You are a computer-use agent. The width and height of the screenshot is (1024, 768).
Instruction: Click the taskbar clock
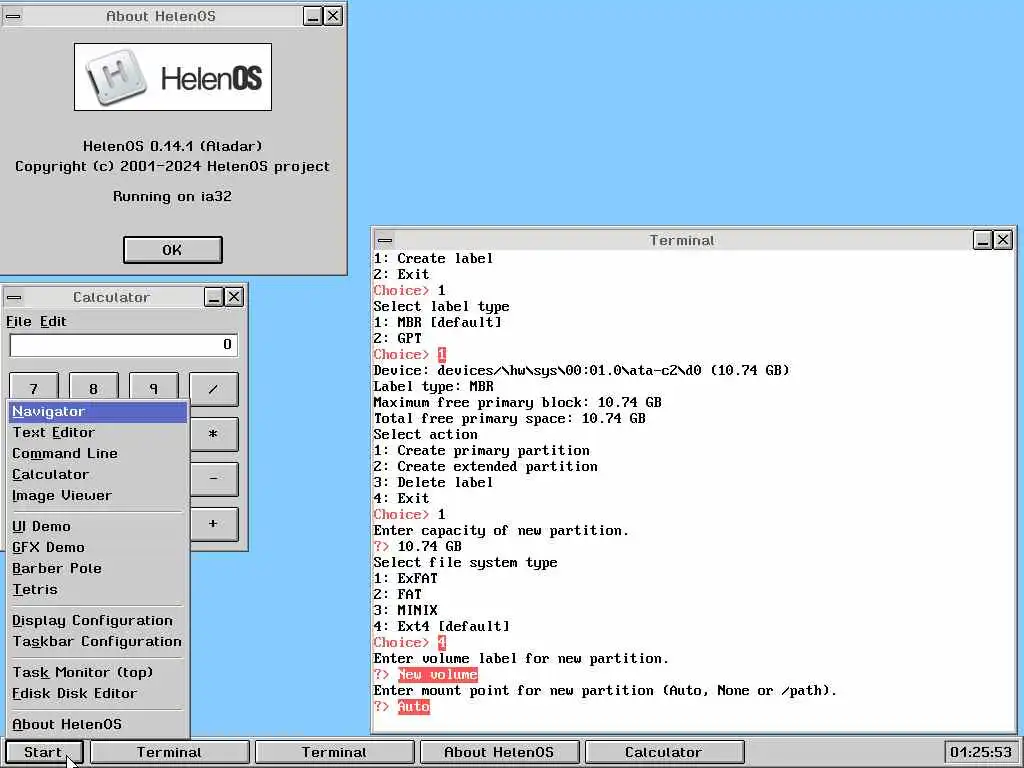pos(980,752)
